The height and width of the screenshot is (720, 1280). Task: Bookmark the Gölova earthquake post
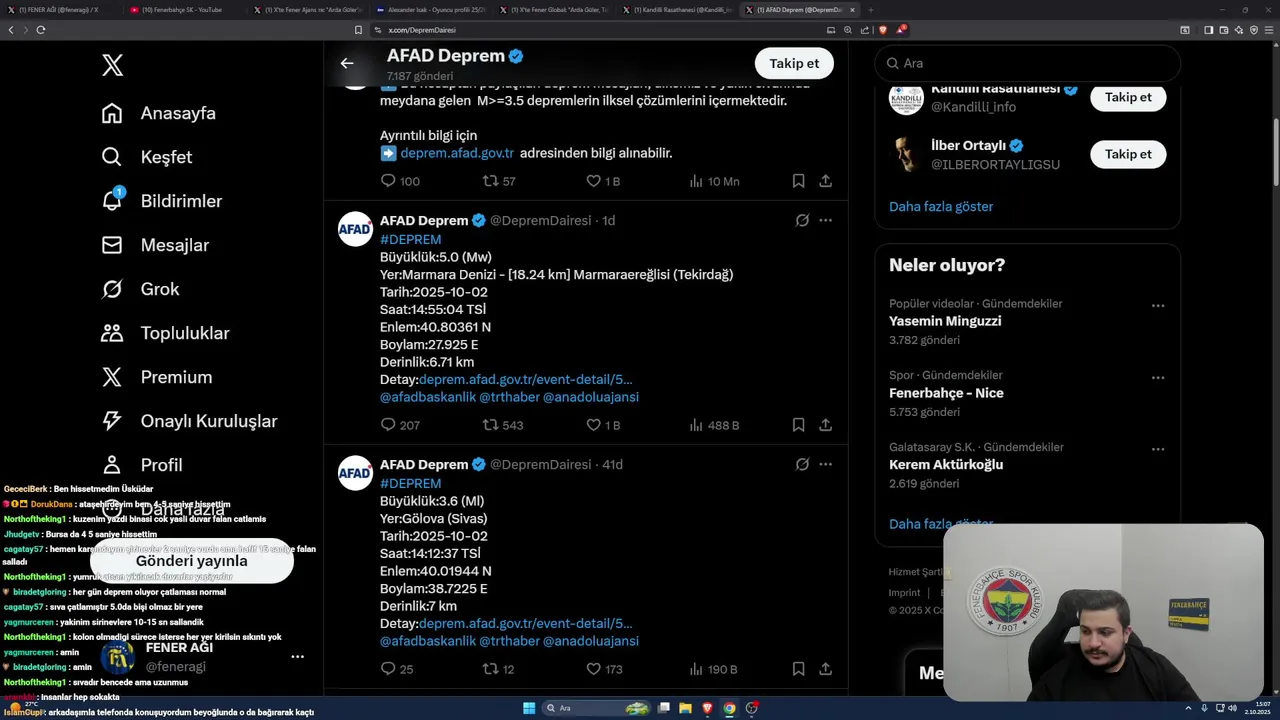click(x=798, y=669)
